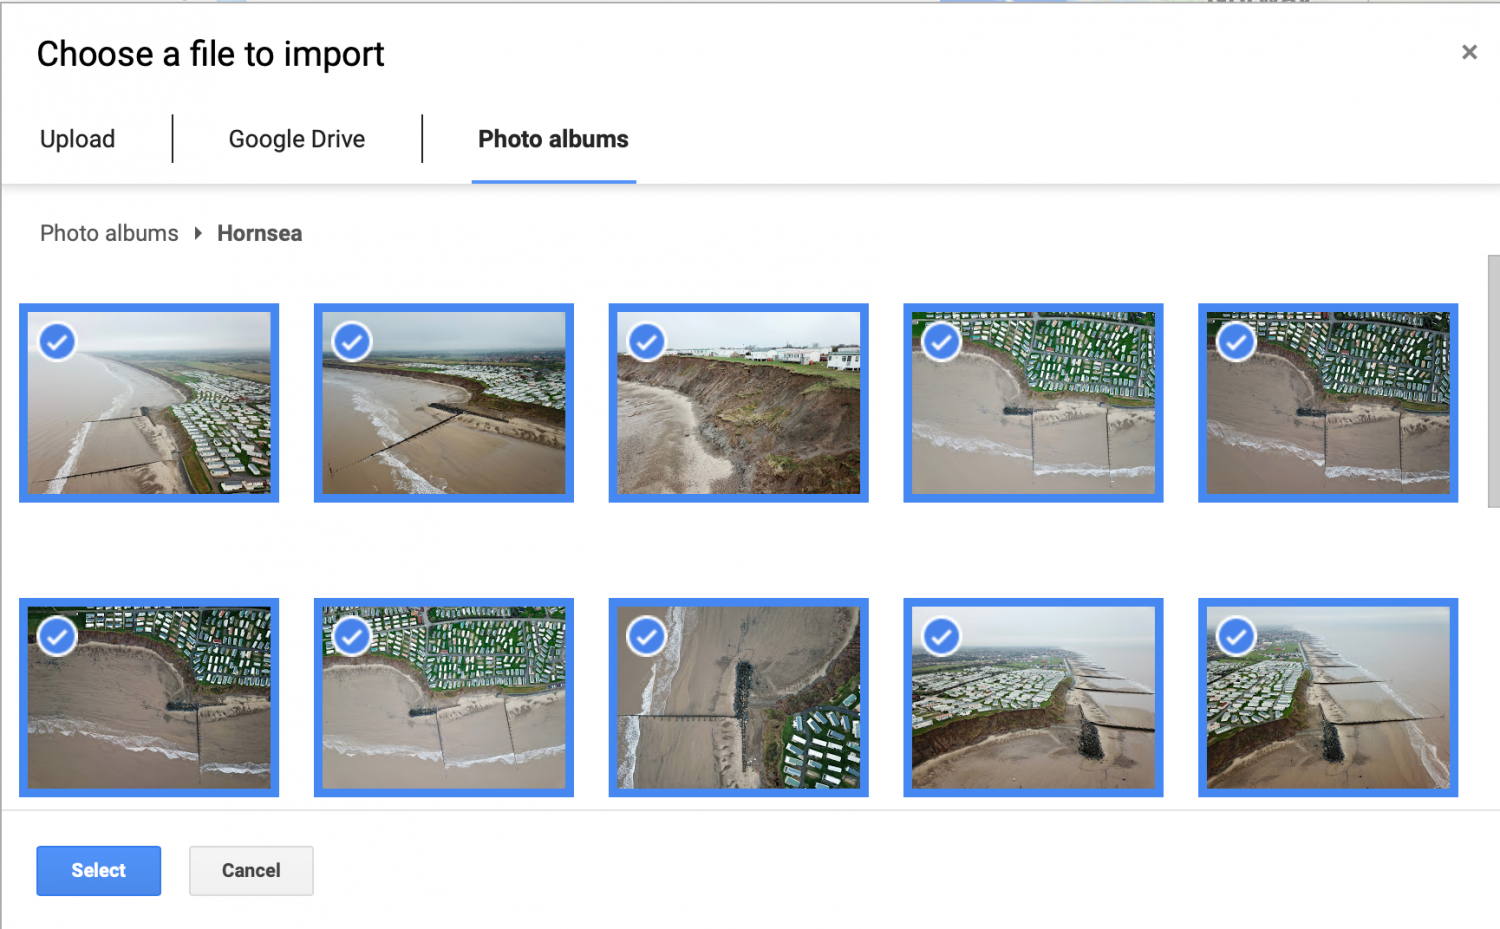
Task: Deselect the fourth caravan park overhead photo
Action: 941,341
